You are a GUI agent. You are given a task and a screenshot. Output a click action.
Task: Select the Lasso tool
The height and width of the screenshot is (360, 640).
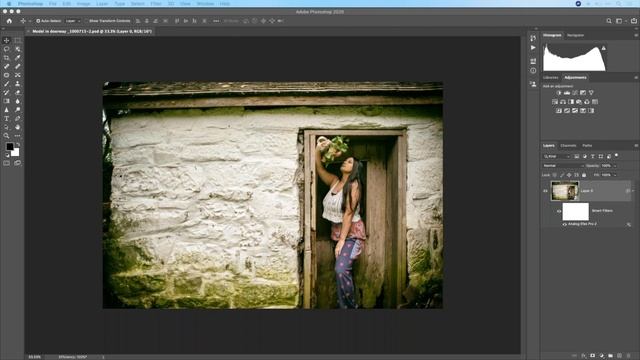pyautogui.click(x=7, y=49)
